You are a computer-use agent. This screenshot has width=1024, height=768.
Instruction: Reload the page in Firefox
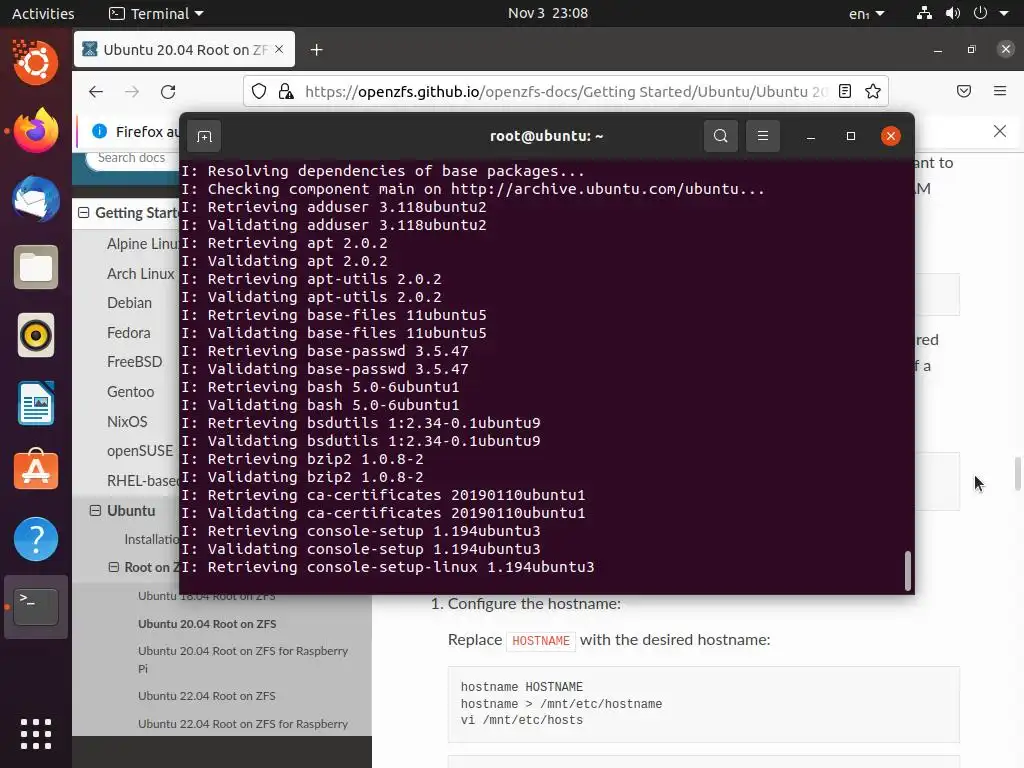(x=168, y=91)
